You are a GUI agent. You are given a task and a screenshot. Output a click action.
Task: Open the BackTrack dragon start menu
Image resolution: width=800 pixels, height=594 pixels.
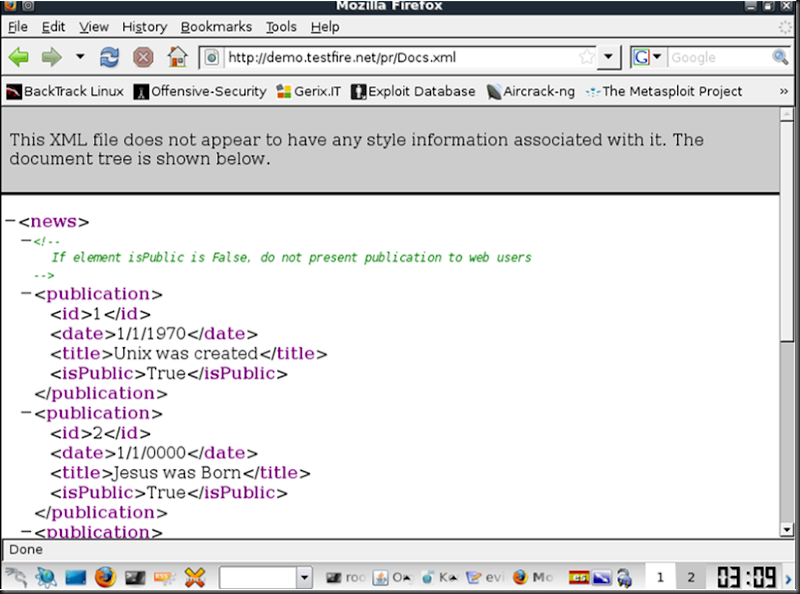point(16,577)
